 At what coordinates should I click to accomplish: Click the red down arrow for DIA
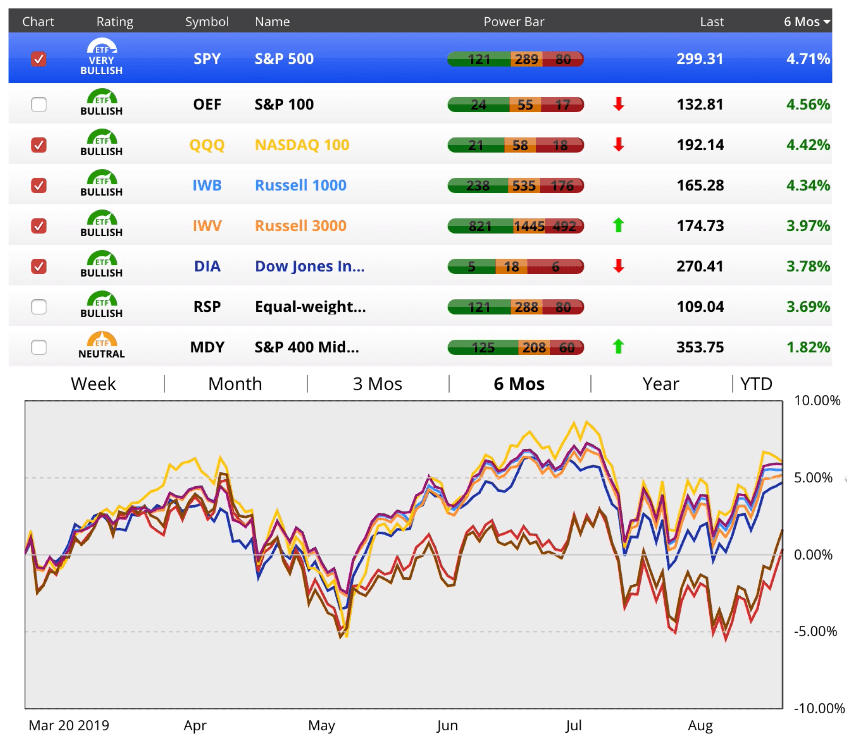coord(619,266)
